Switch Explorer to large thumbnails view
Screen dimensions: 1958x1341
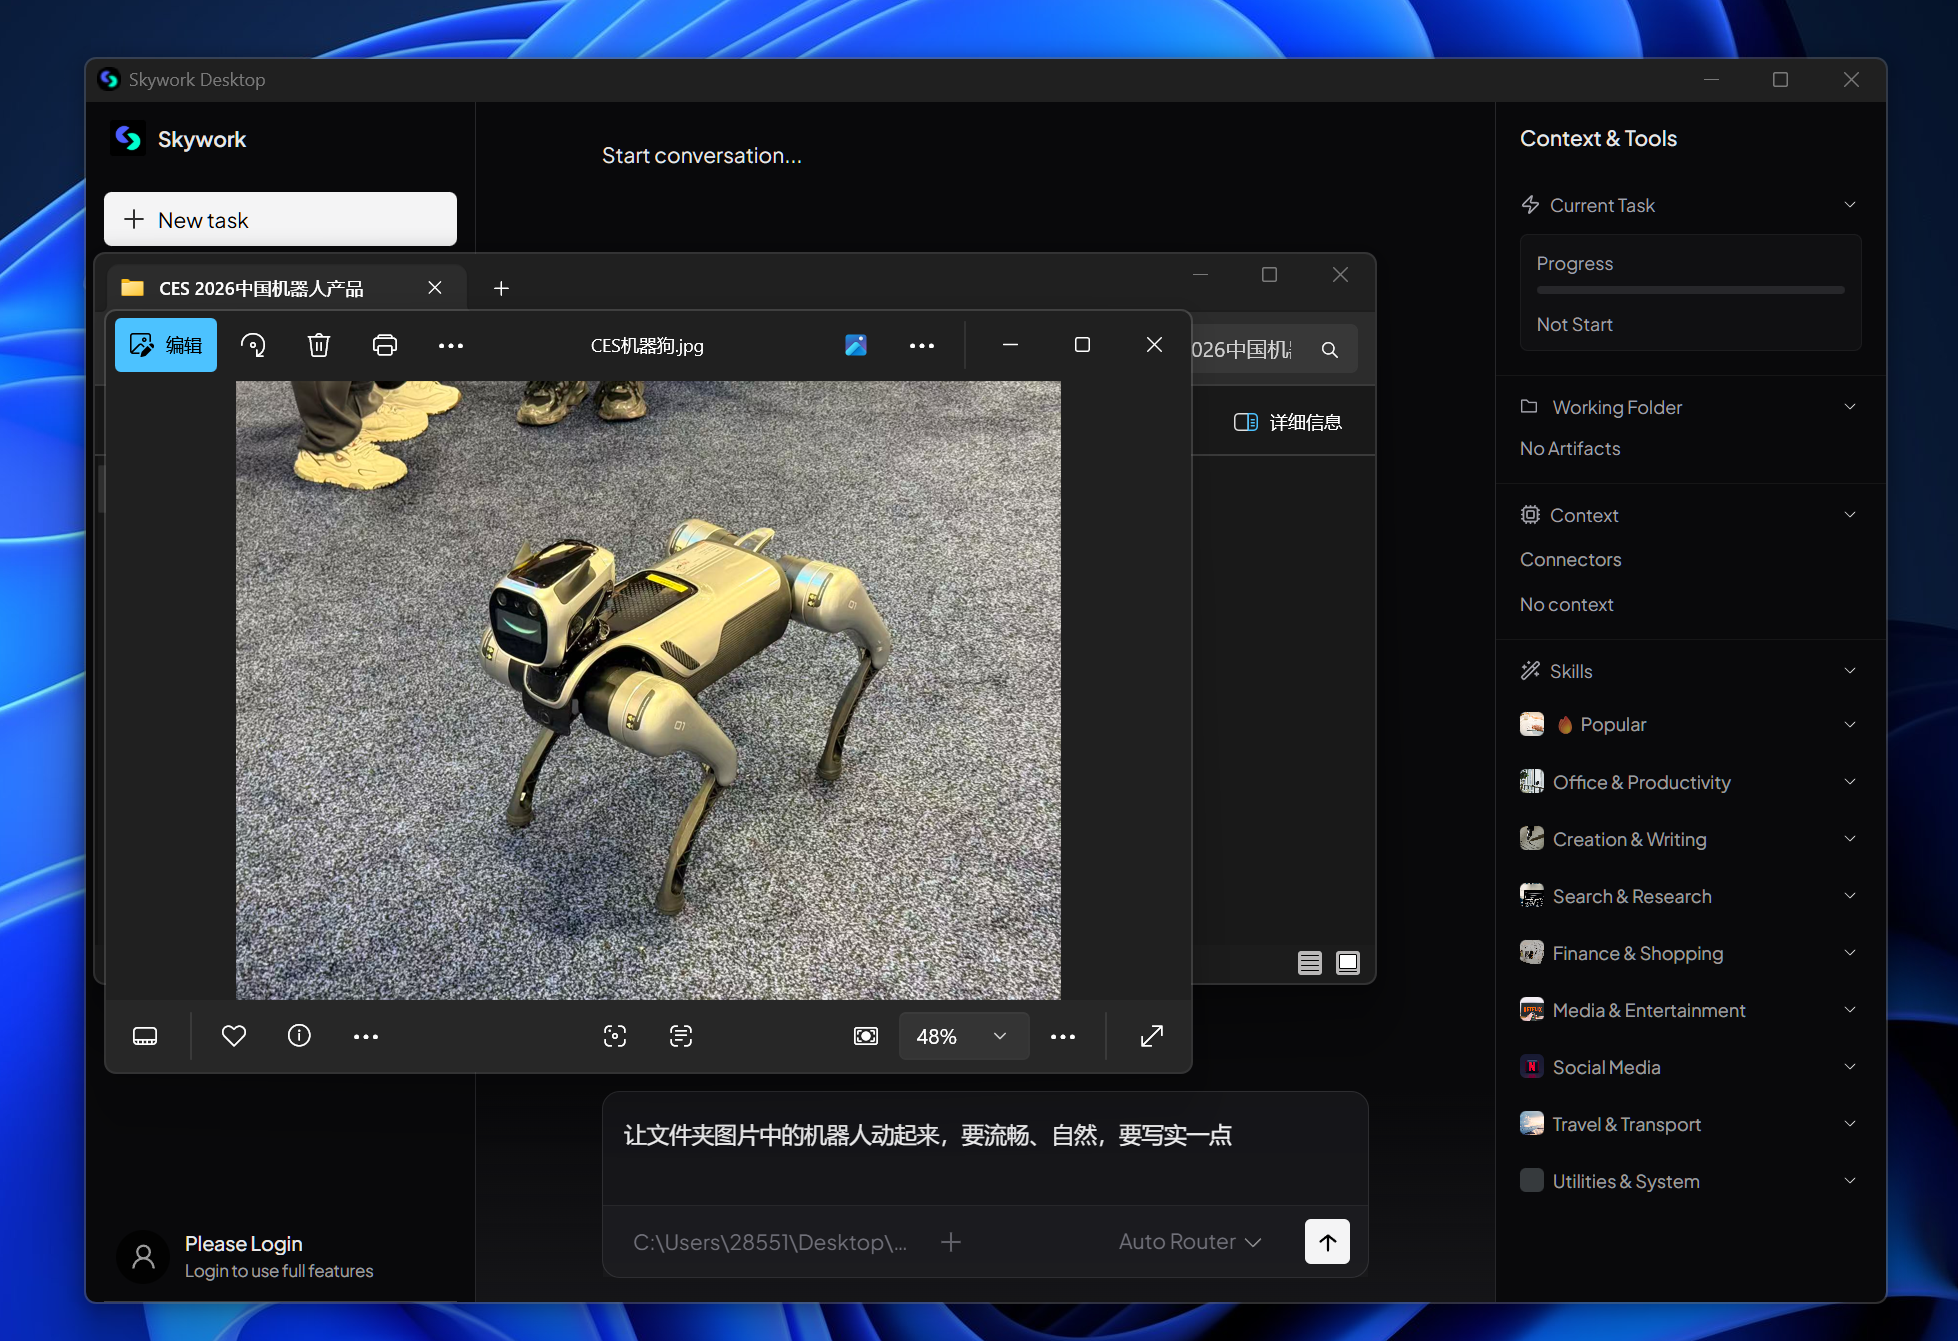tap(1348, 963)
